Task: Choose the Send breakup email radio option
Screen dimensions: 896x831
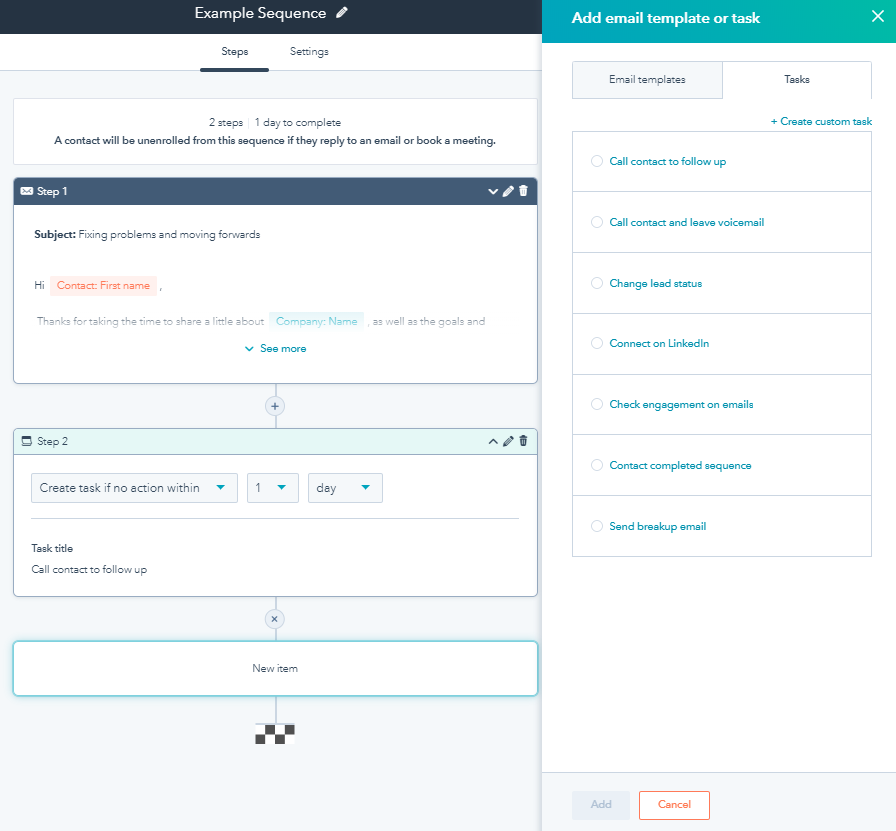Action: [597, 526]
